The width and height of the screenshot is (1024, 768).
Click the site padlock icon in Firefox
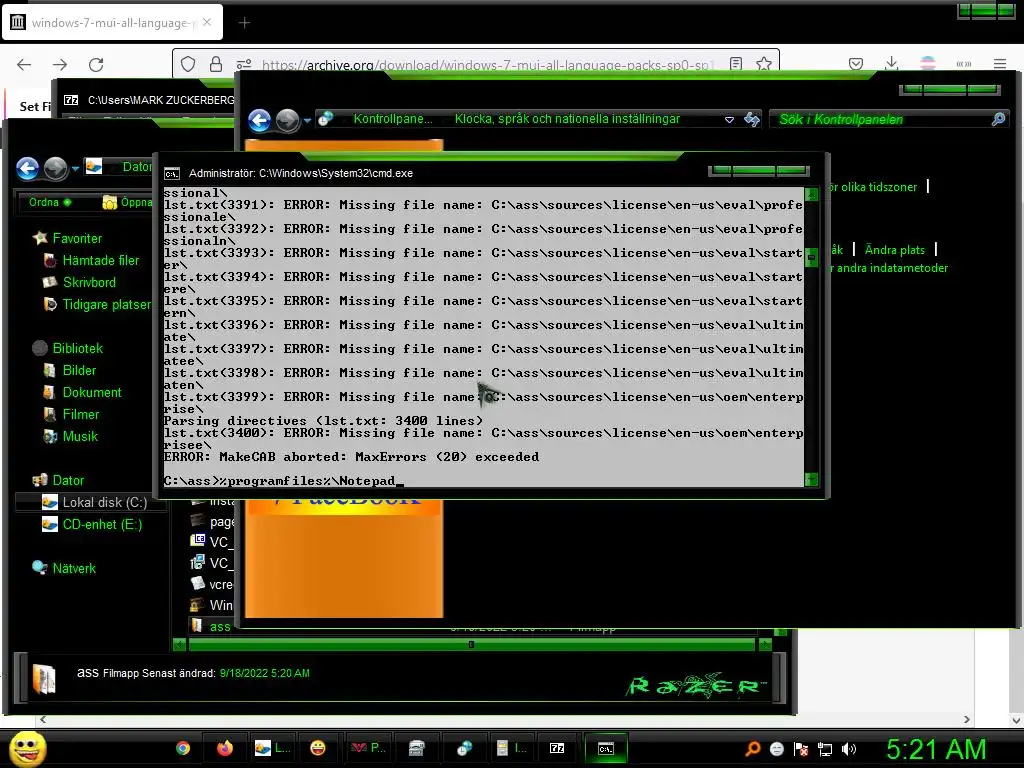click(x=216, y=64)
